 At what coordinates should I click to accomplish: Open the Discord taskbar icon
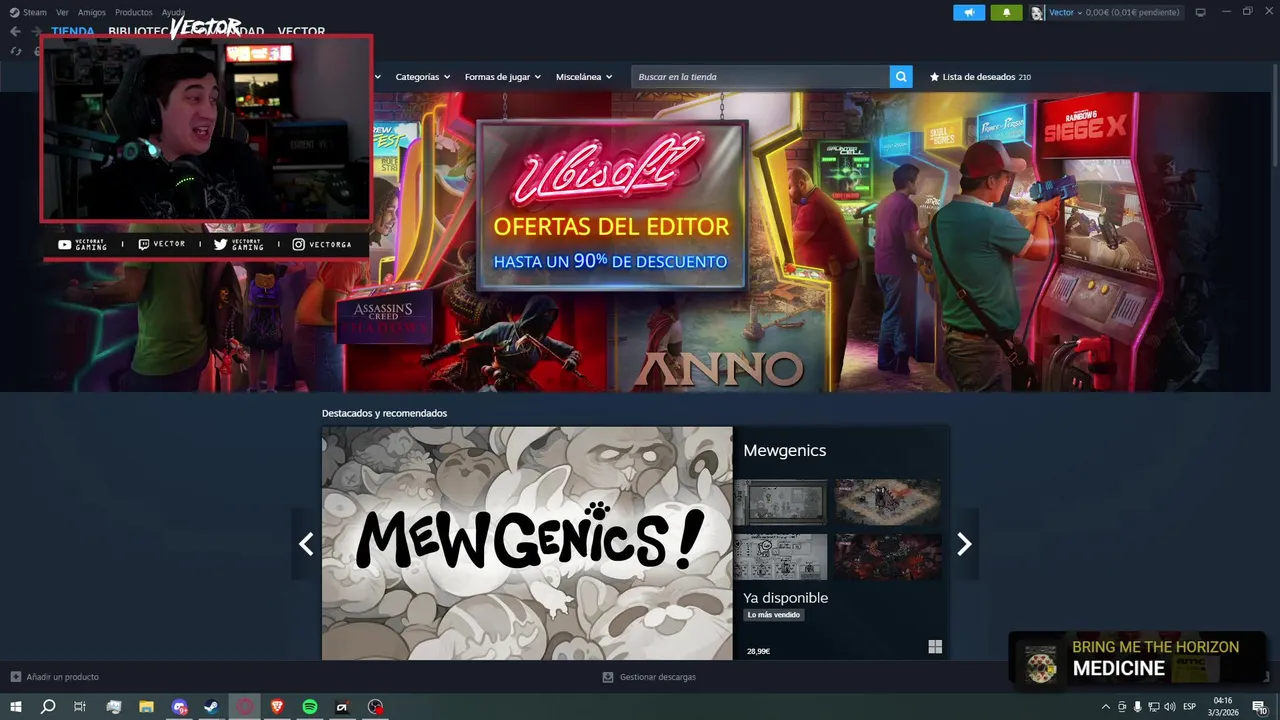click(179, 707)
